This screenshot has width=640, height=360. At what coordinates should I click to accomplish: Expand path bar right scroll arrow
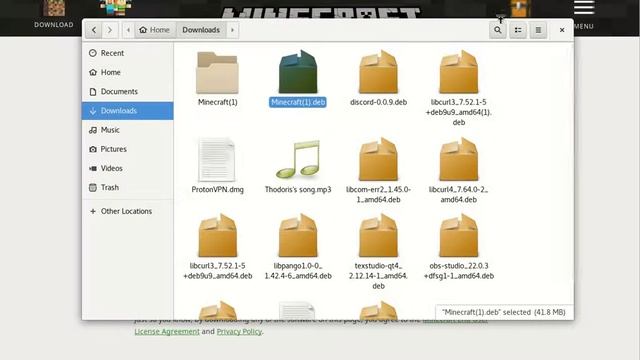(x=232, y=30)
